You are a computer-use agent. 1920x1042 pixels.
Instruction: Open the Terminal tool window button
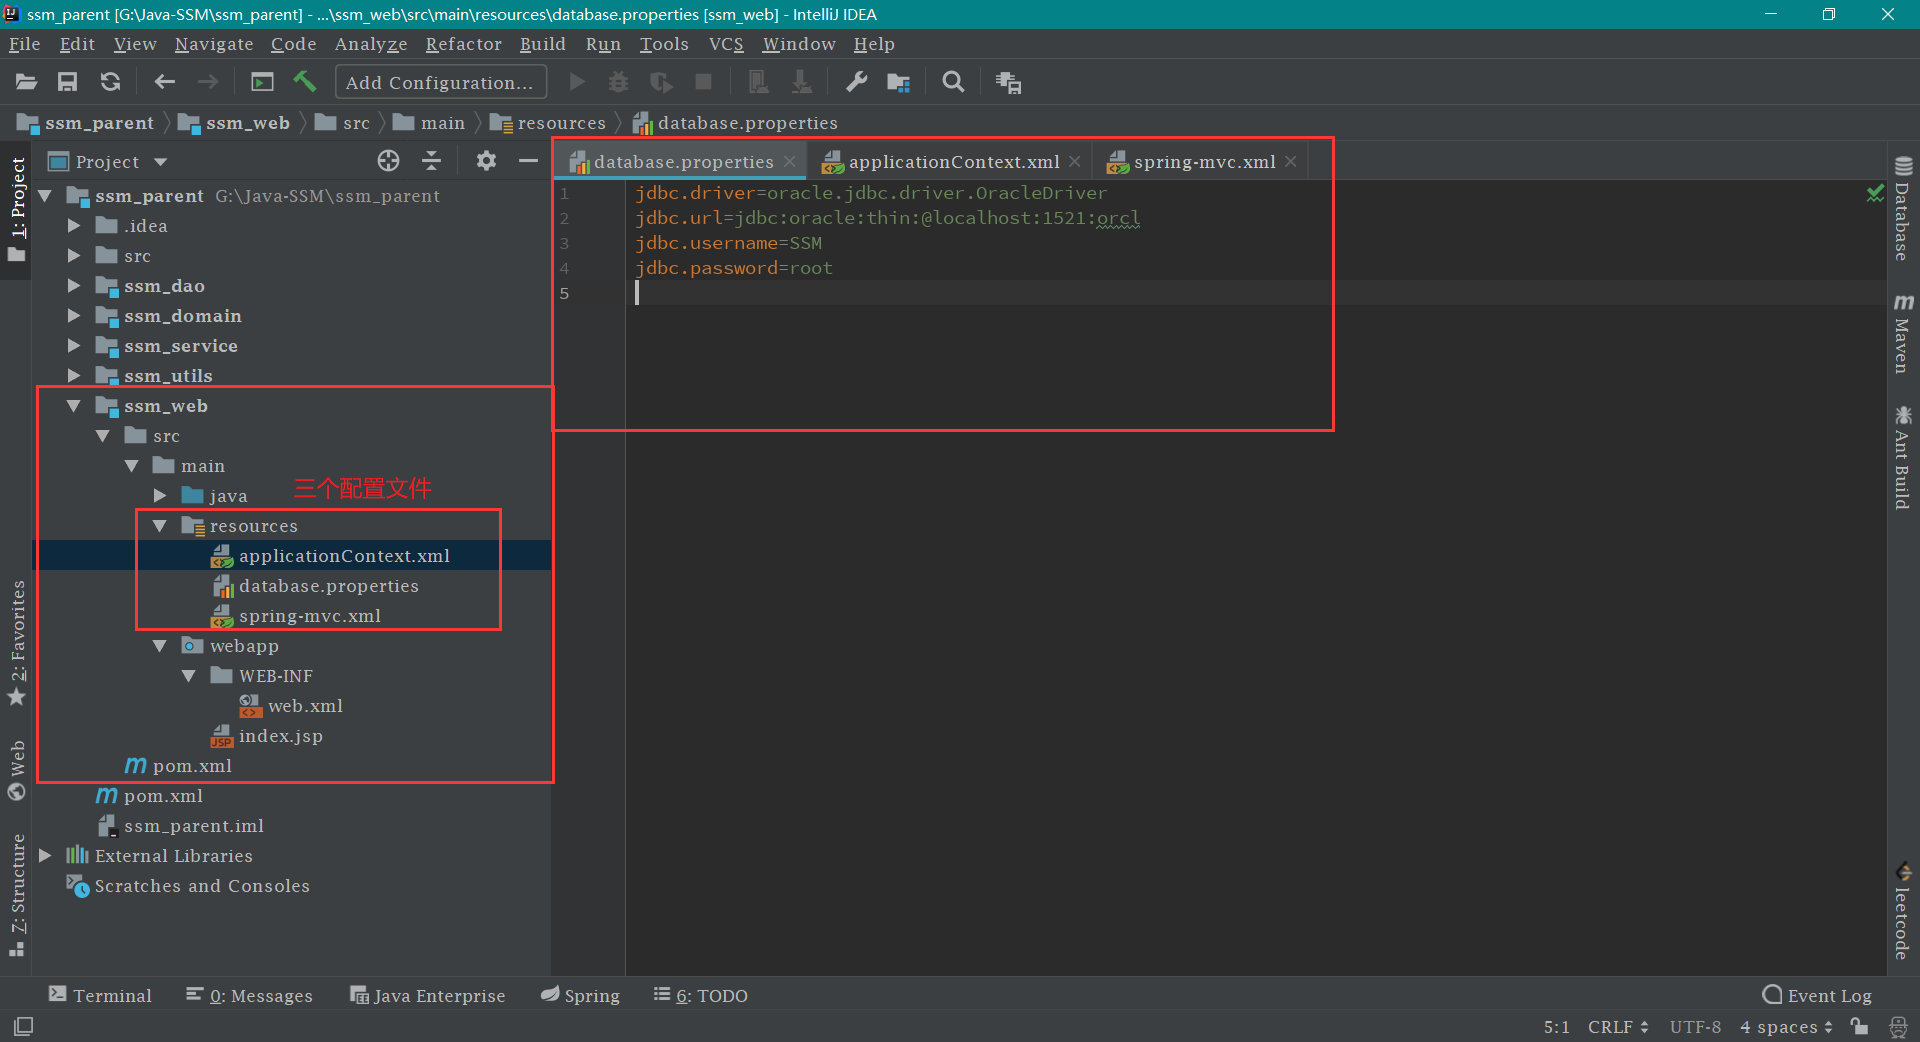click(100, 995)
